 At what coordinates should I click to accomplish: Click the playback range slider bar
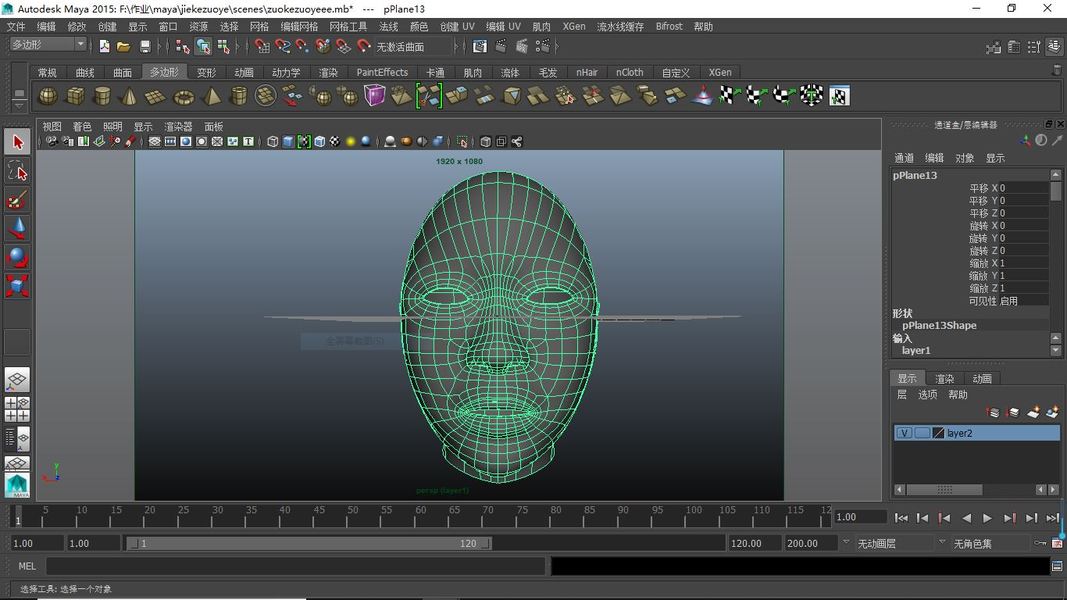pyautogui.click(x=308, y=543)
